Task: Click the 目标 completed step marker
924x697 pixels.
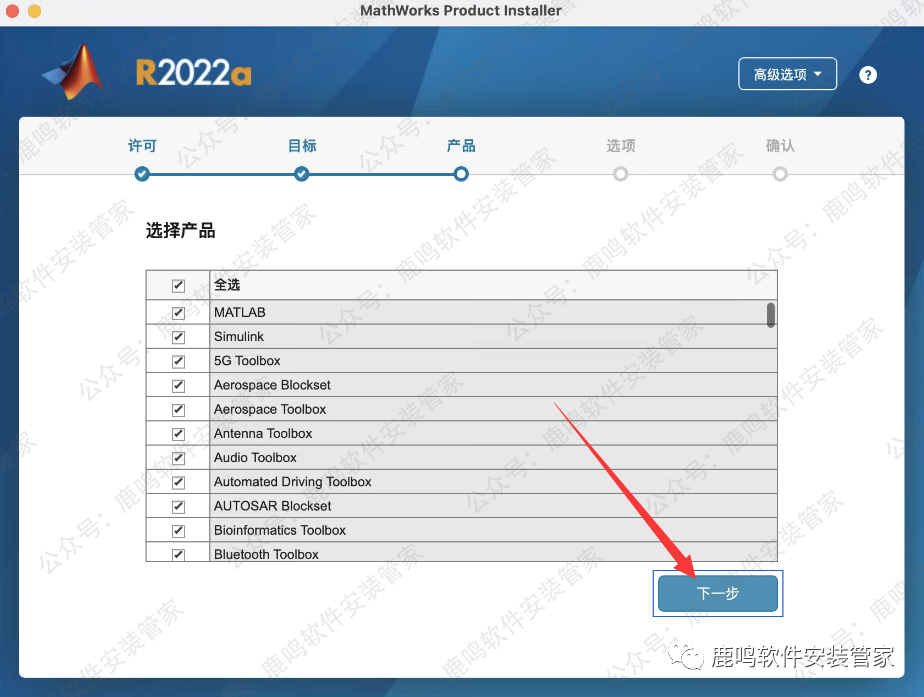Action: [302, 174]
